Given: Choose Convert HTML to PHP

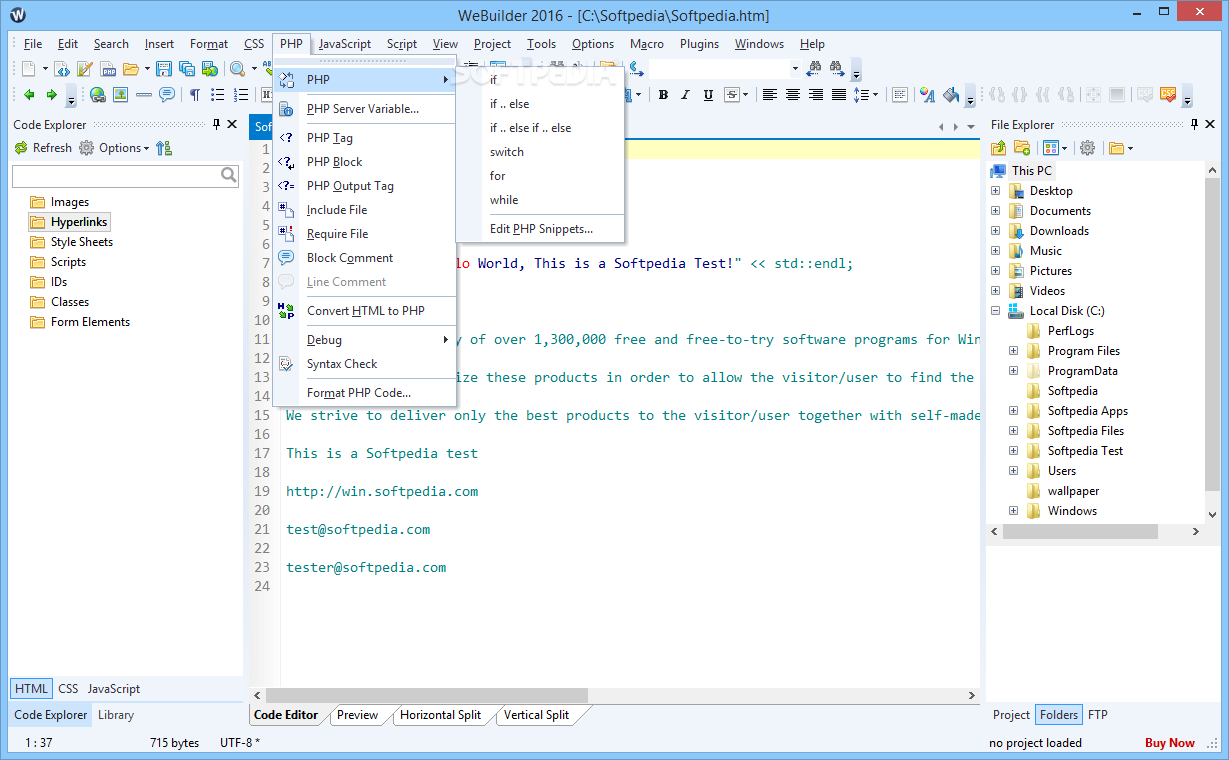Looking at the screenshot, I should 366,311.
